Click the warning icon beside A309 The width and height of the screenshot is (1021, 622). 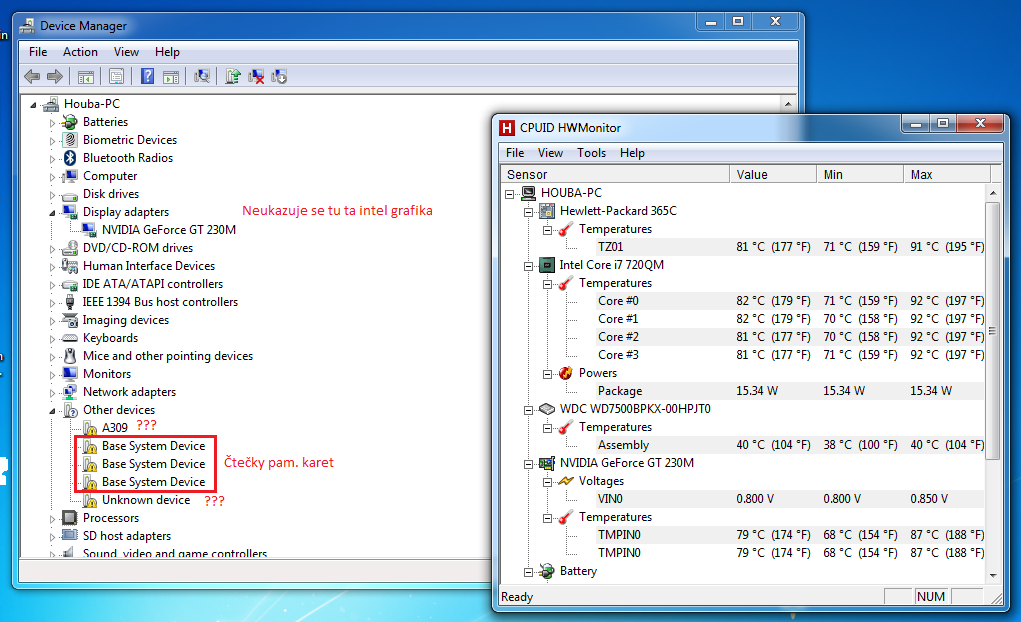tap(90, 428)
